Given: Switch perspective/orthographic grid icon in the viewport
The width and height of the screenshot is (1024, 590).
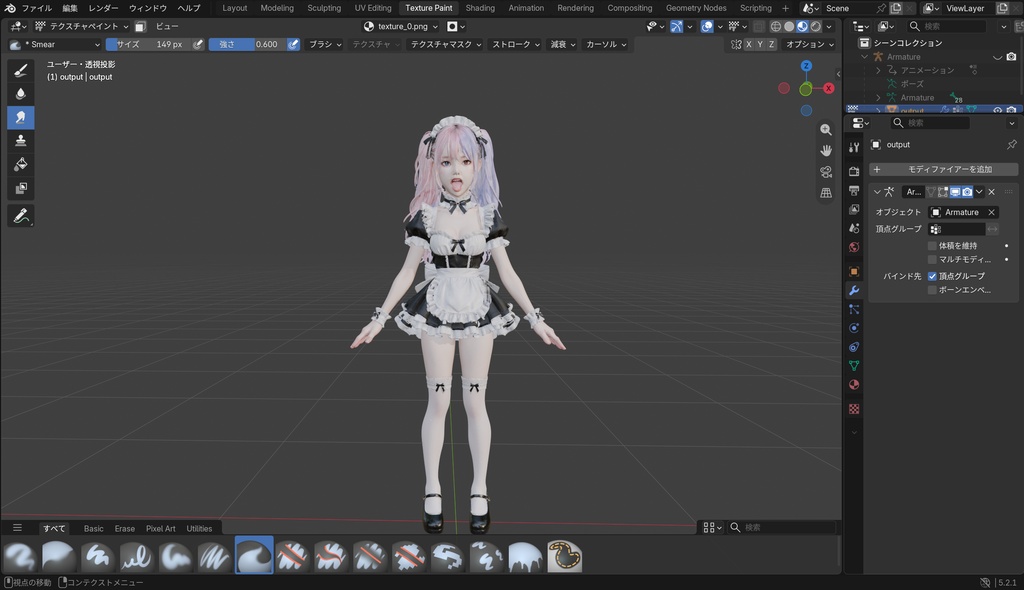Looking at the screenshot, I should (826, 193).
